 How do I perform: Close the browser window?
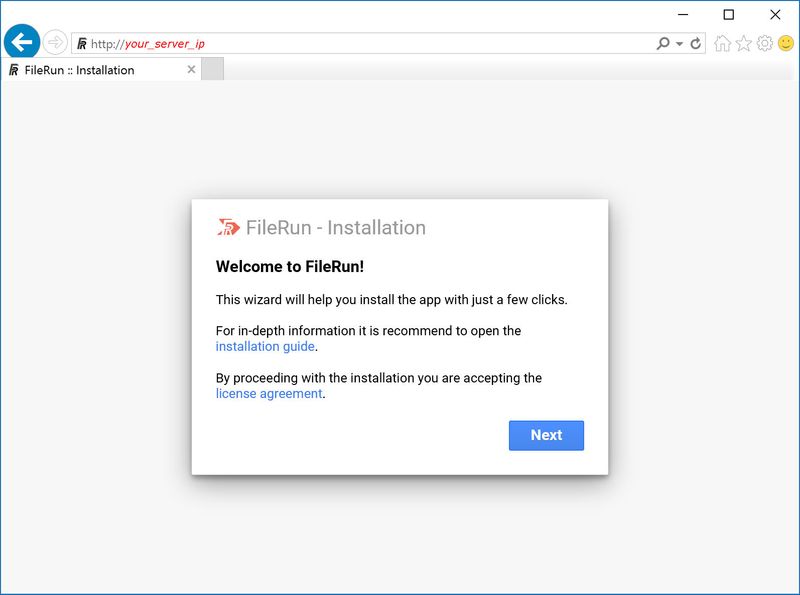(775, 15)
